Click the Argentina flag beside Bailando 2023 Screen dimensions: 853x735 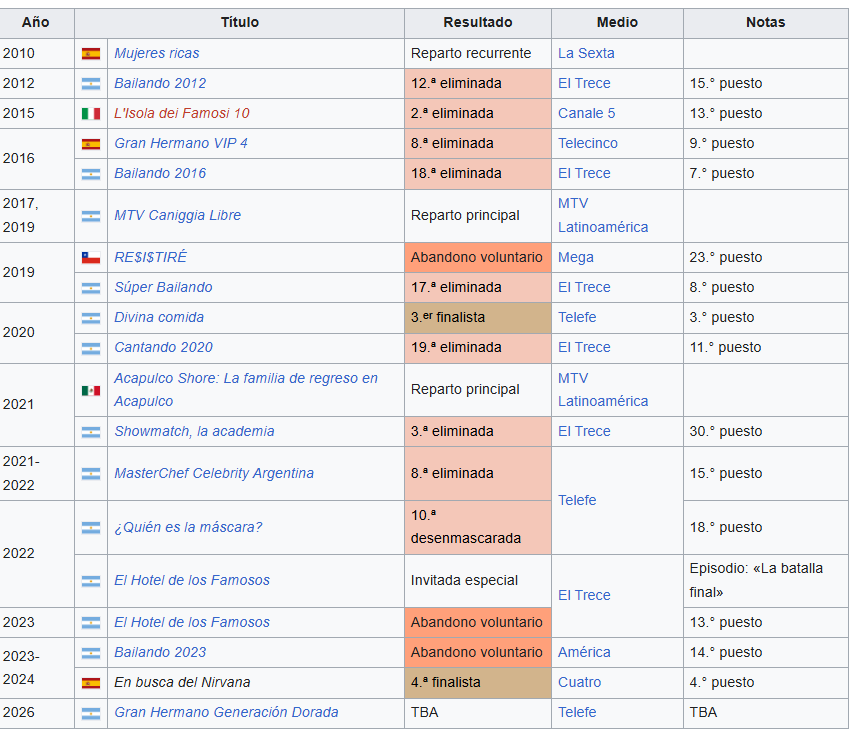91,653
